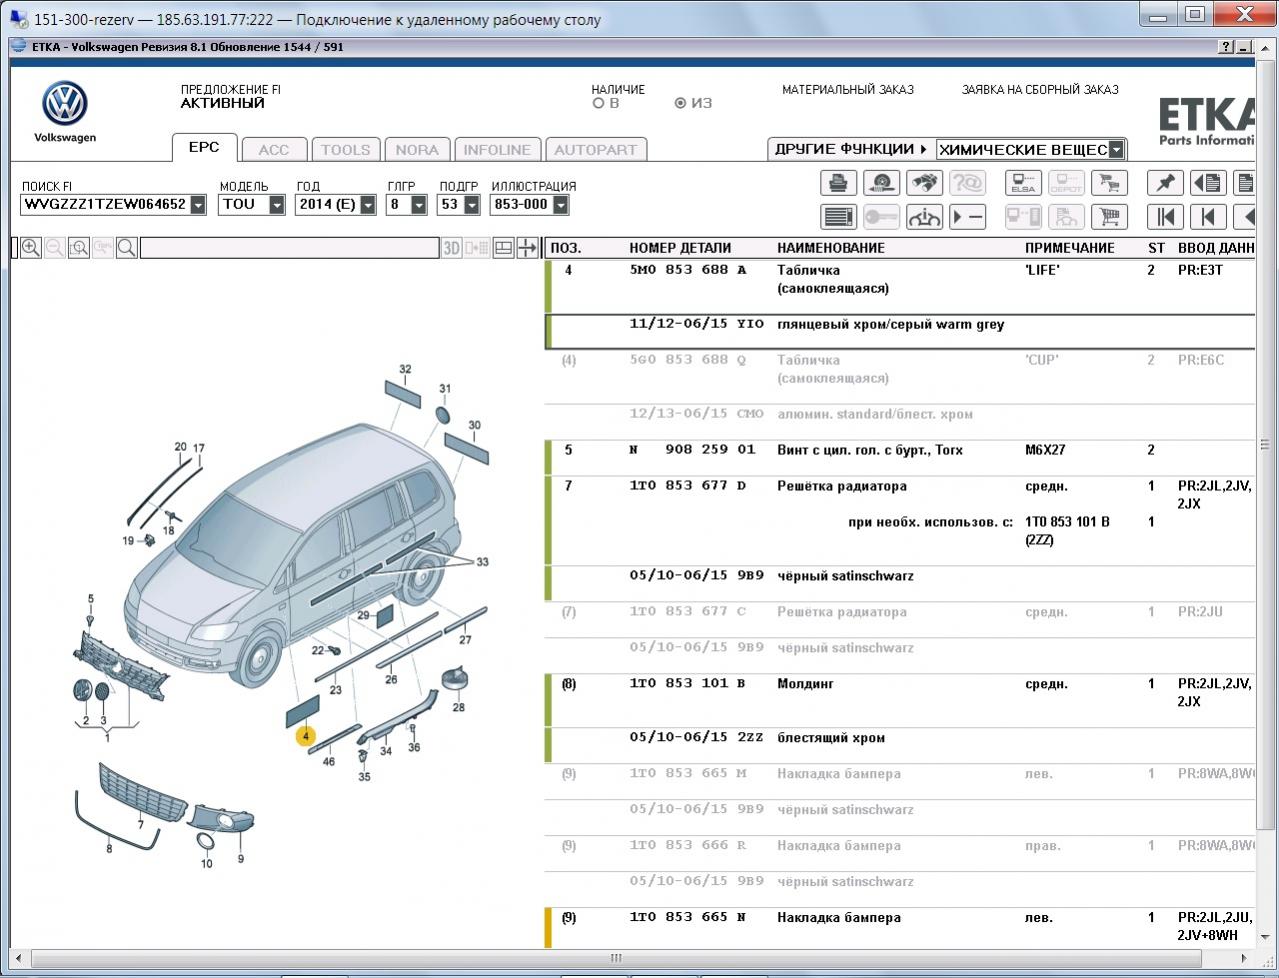This screenshot has height=978, width=1279.
Task: Click the zoom in magnifier icon
Action: [31, 248]
